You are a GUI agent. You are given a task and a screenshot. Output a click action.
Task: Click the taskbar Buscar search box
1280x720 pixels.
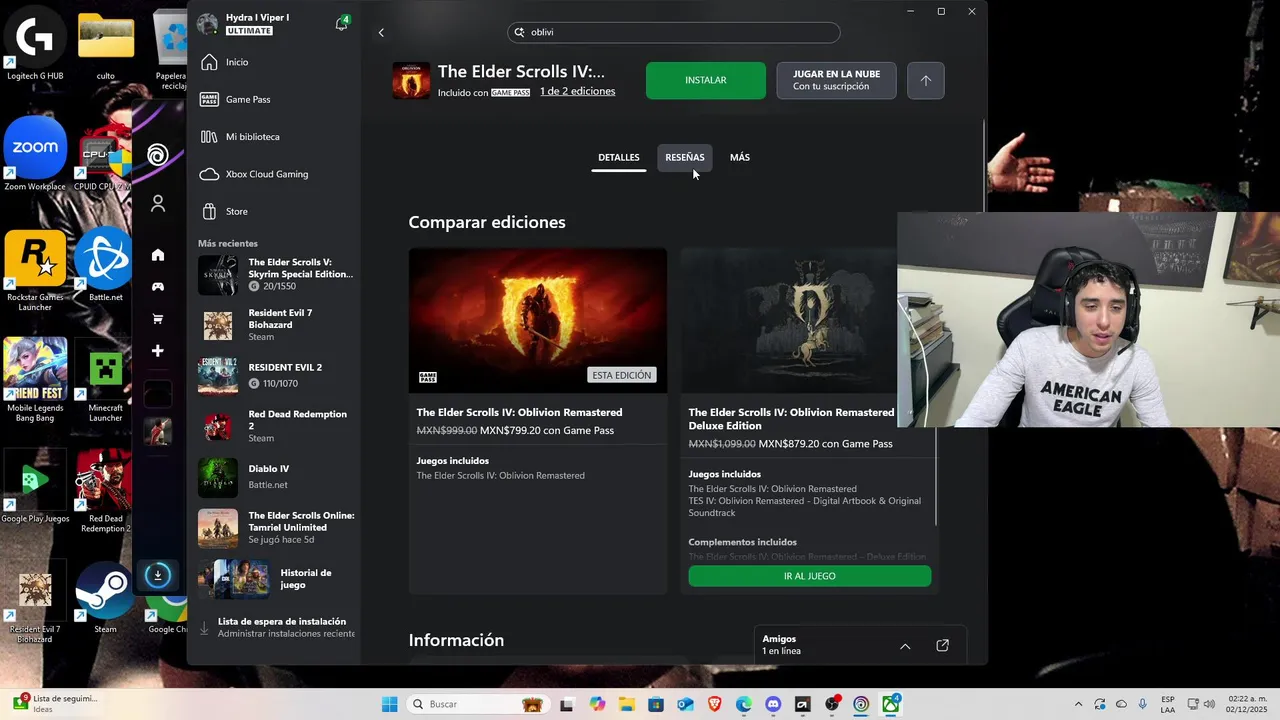click(x=477, y=704)
